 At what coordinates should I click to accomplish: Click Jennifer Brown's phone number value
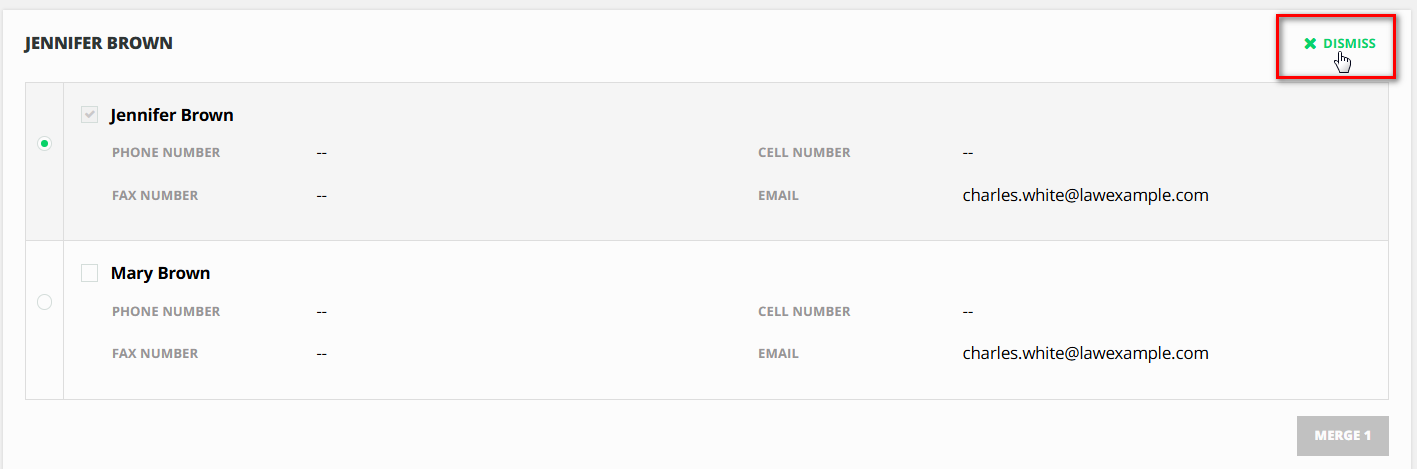click(322, 153)
